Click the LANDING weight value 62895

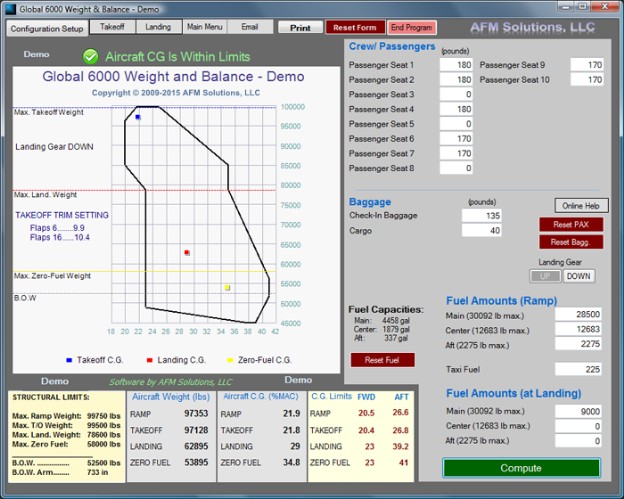point(196,446)
